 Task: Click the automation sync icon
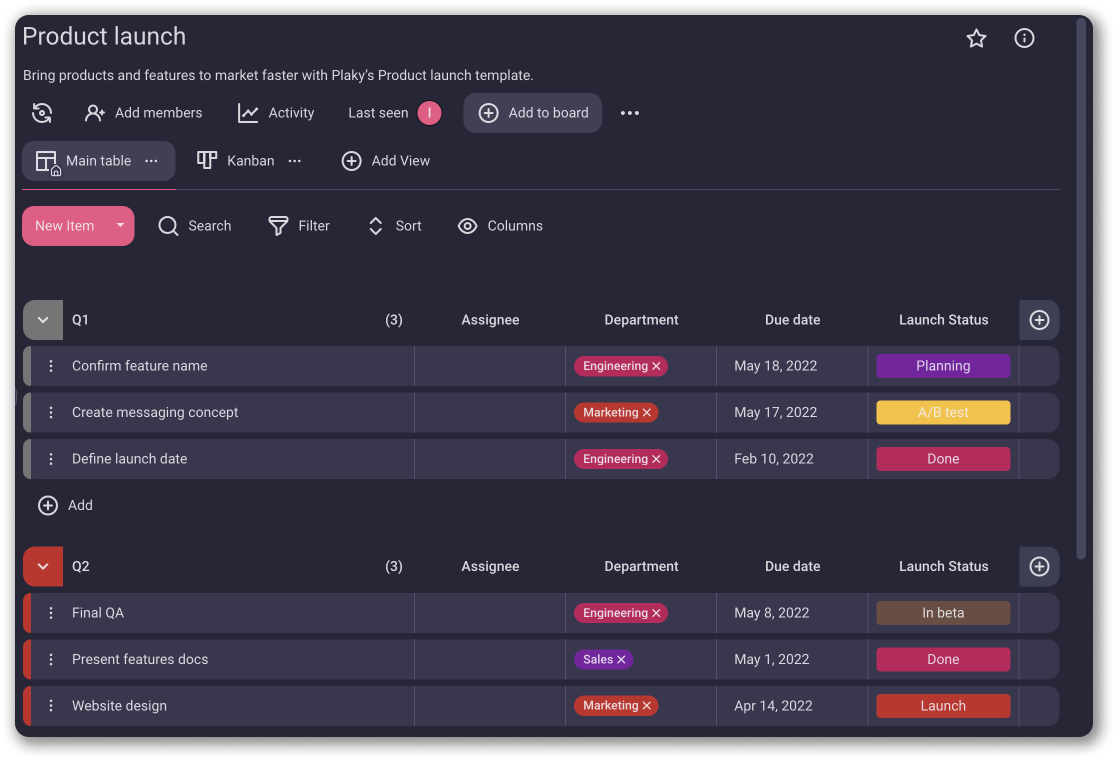pyautogui.click(x=42, y=113)
